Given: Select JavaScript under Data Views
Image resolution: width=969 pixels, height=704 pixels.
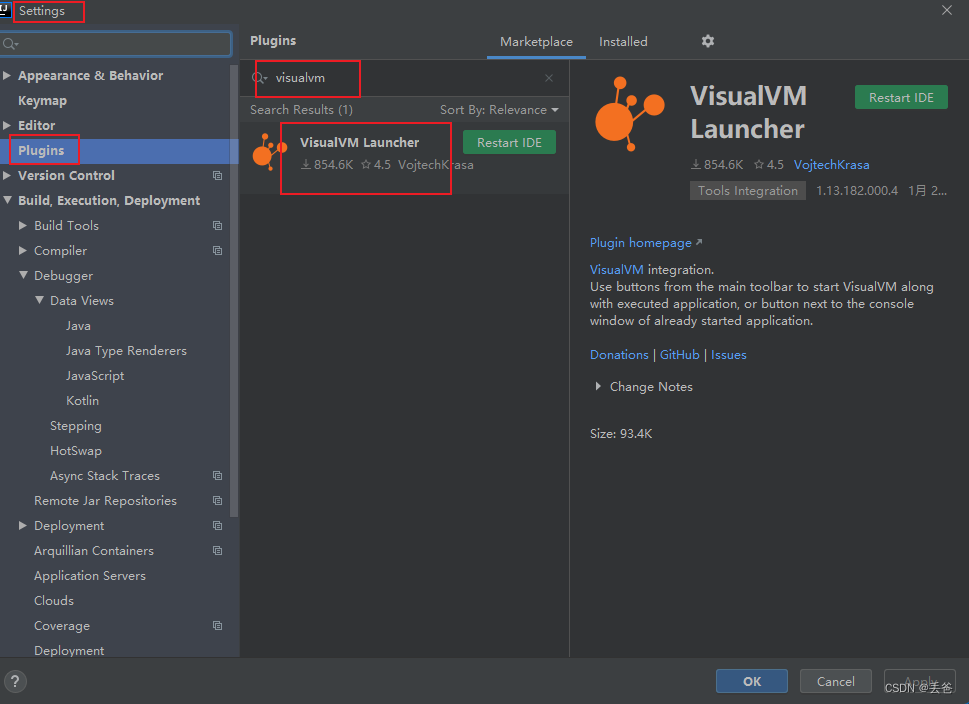Looking at the screenshot, I should tap(95, 376).
